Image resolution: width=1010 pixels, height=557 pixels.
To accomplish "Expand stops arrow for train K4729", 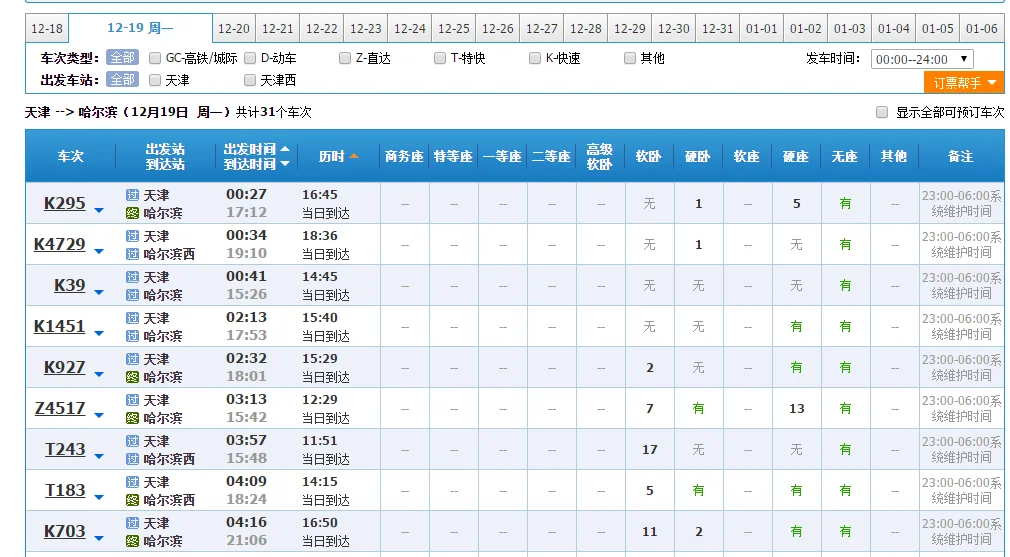I will (99, 252).
